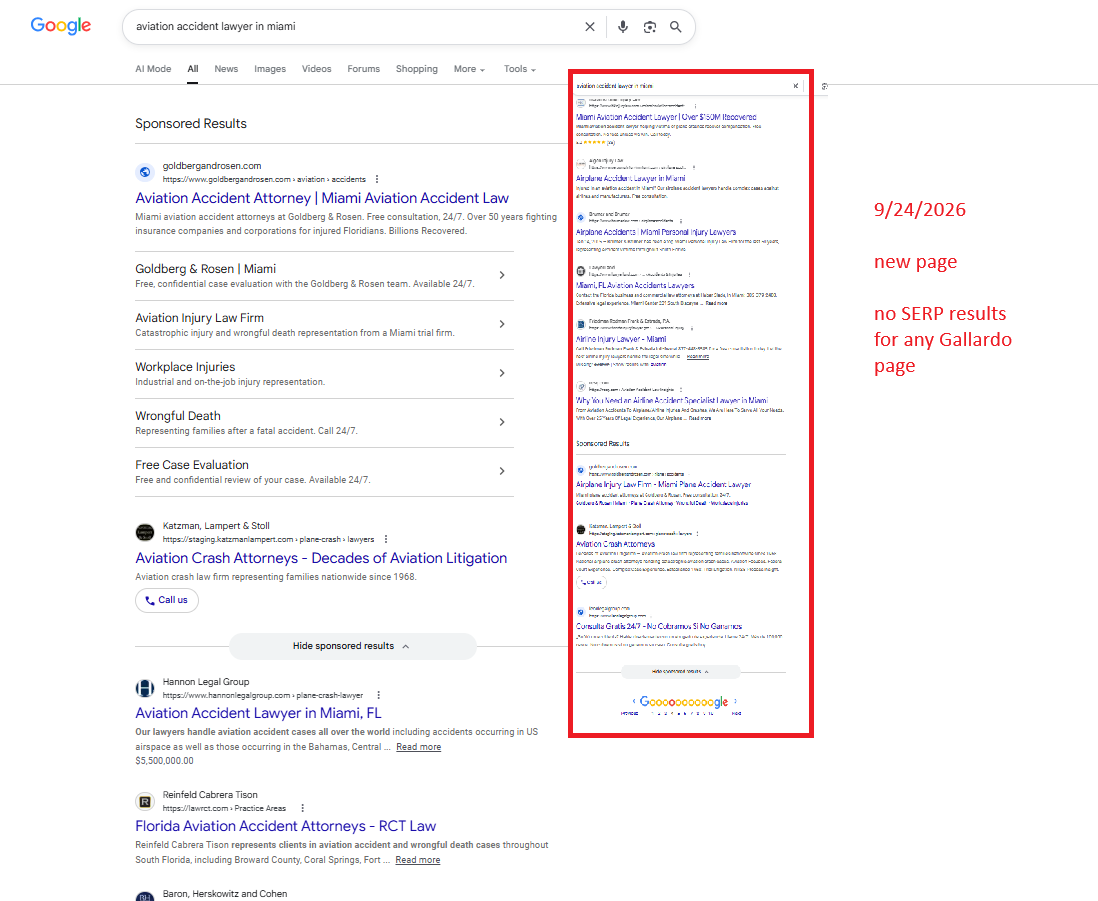Expand chevron for Aviation Injury Law Firm
The height and width of the screenshot is (901, 1098).
coord(501,324)
